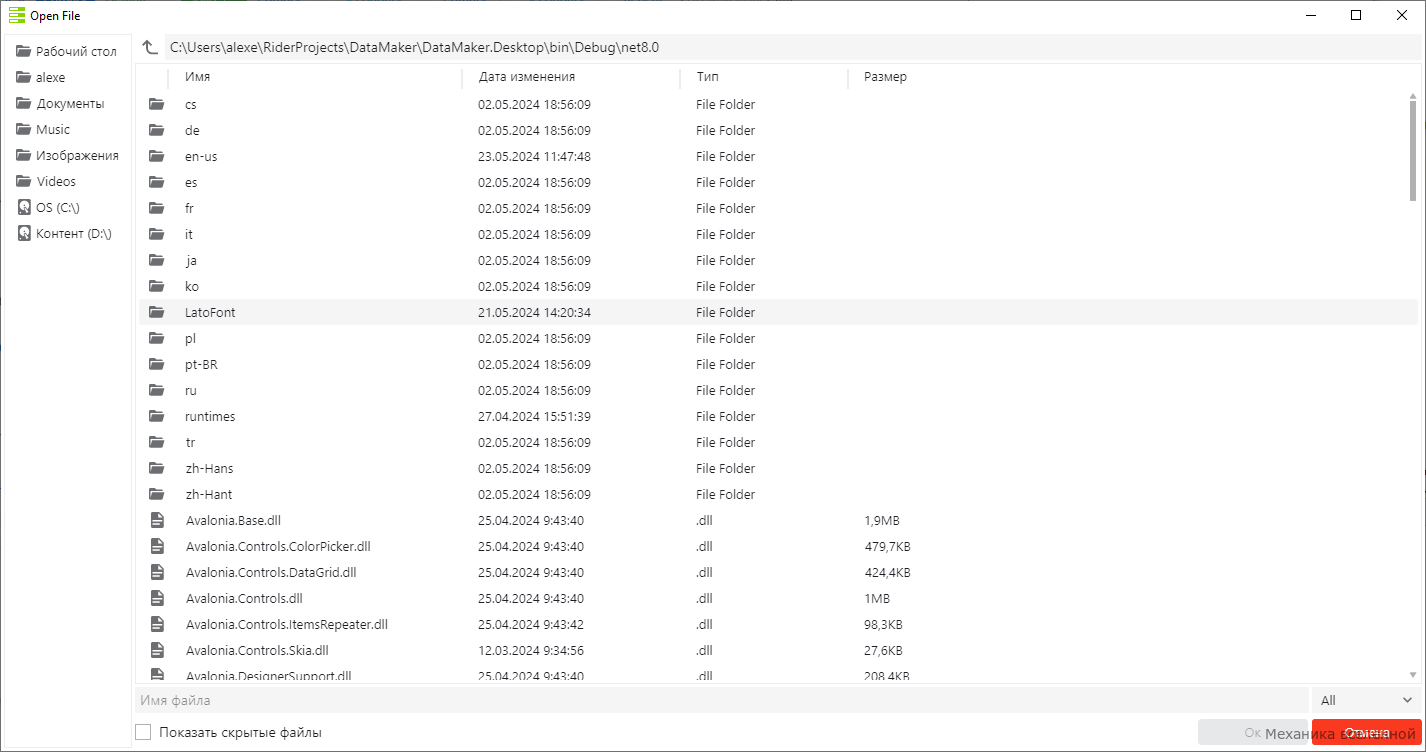Select the ru folder name

[x=190, y=390]
